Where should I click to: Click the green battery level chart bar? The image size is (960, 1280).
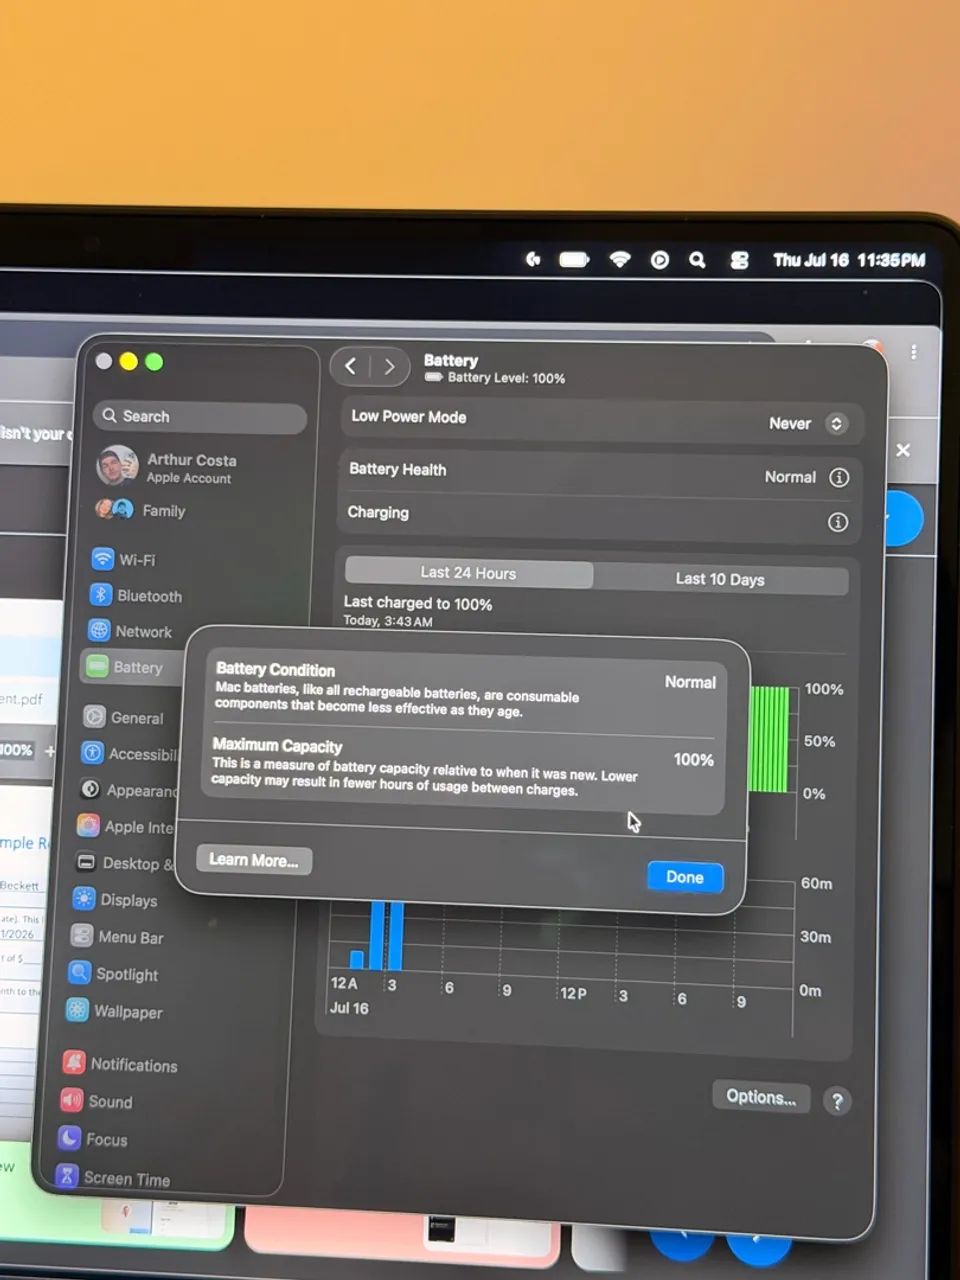(x=769, y=739)
